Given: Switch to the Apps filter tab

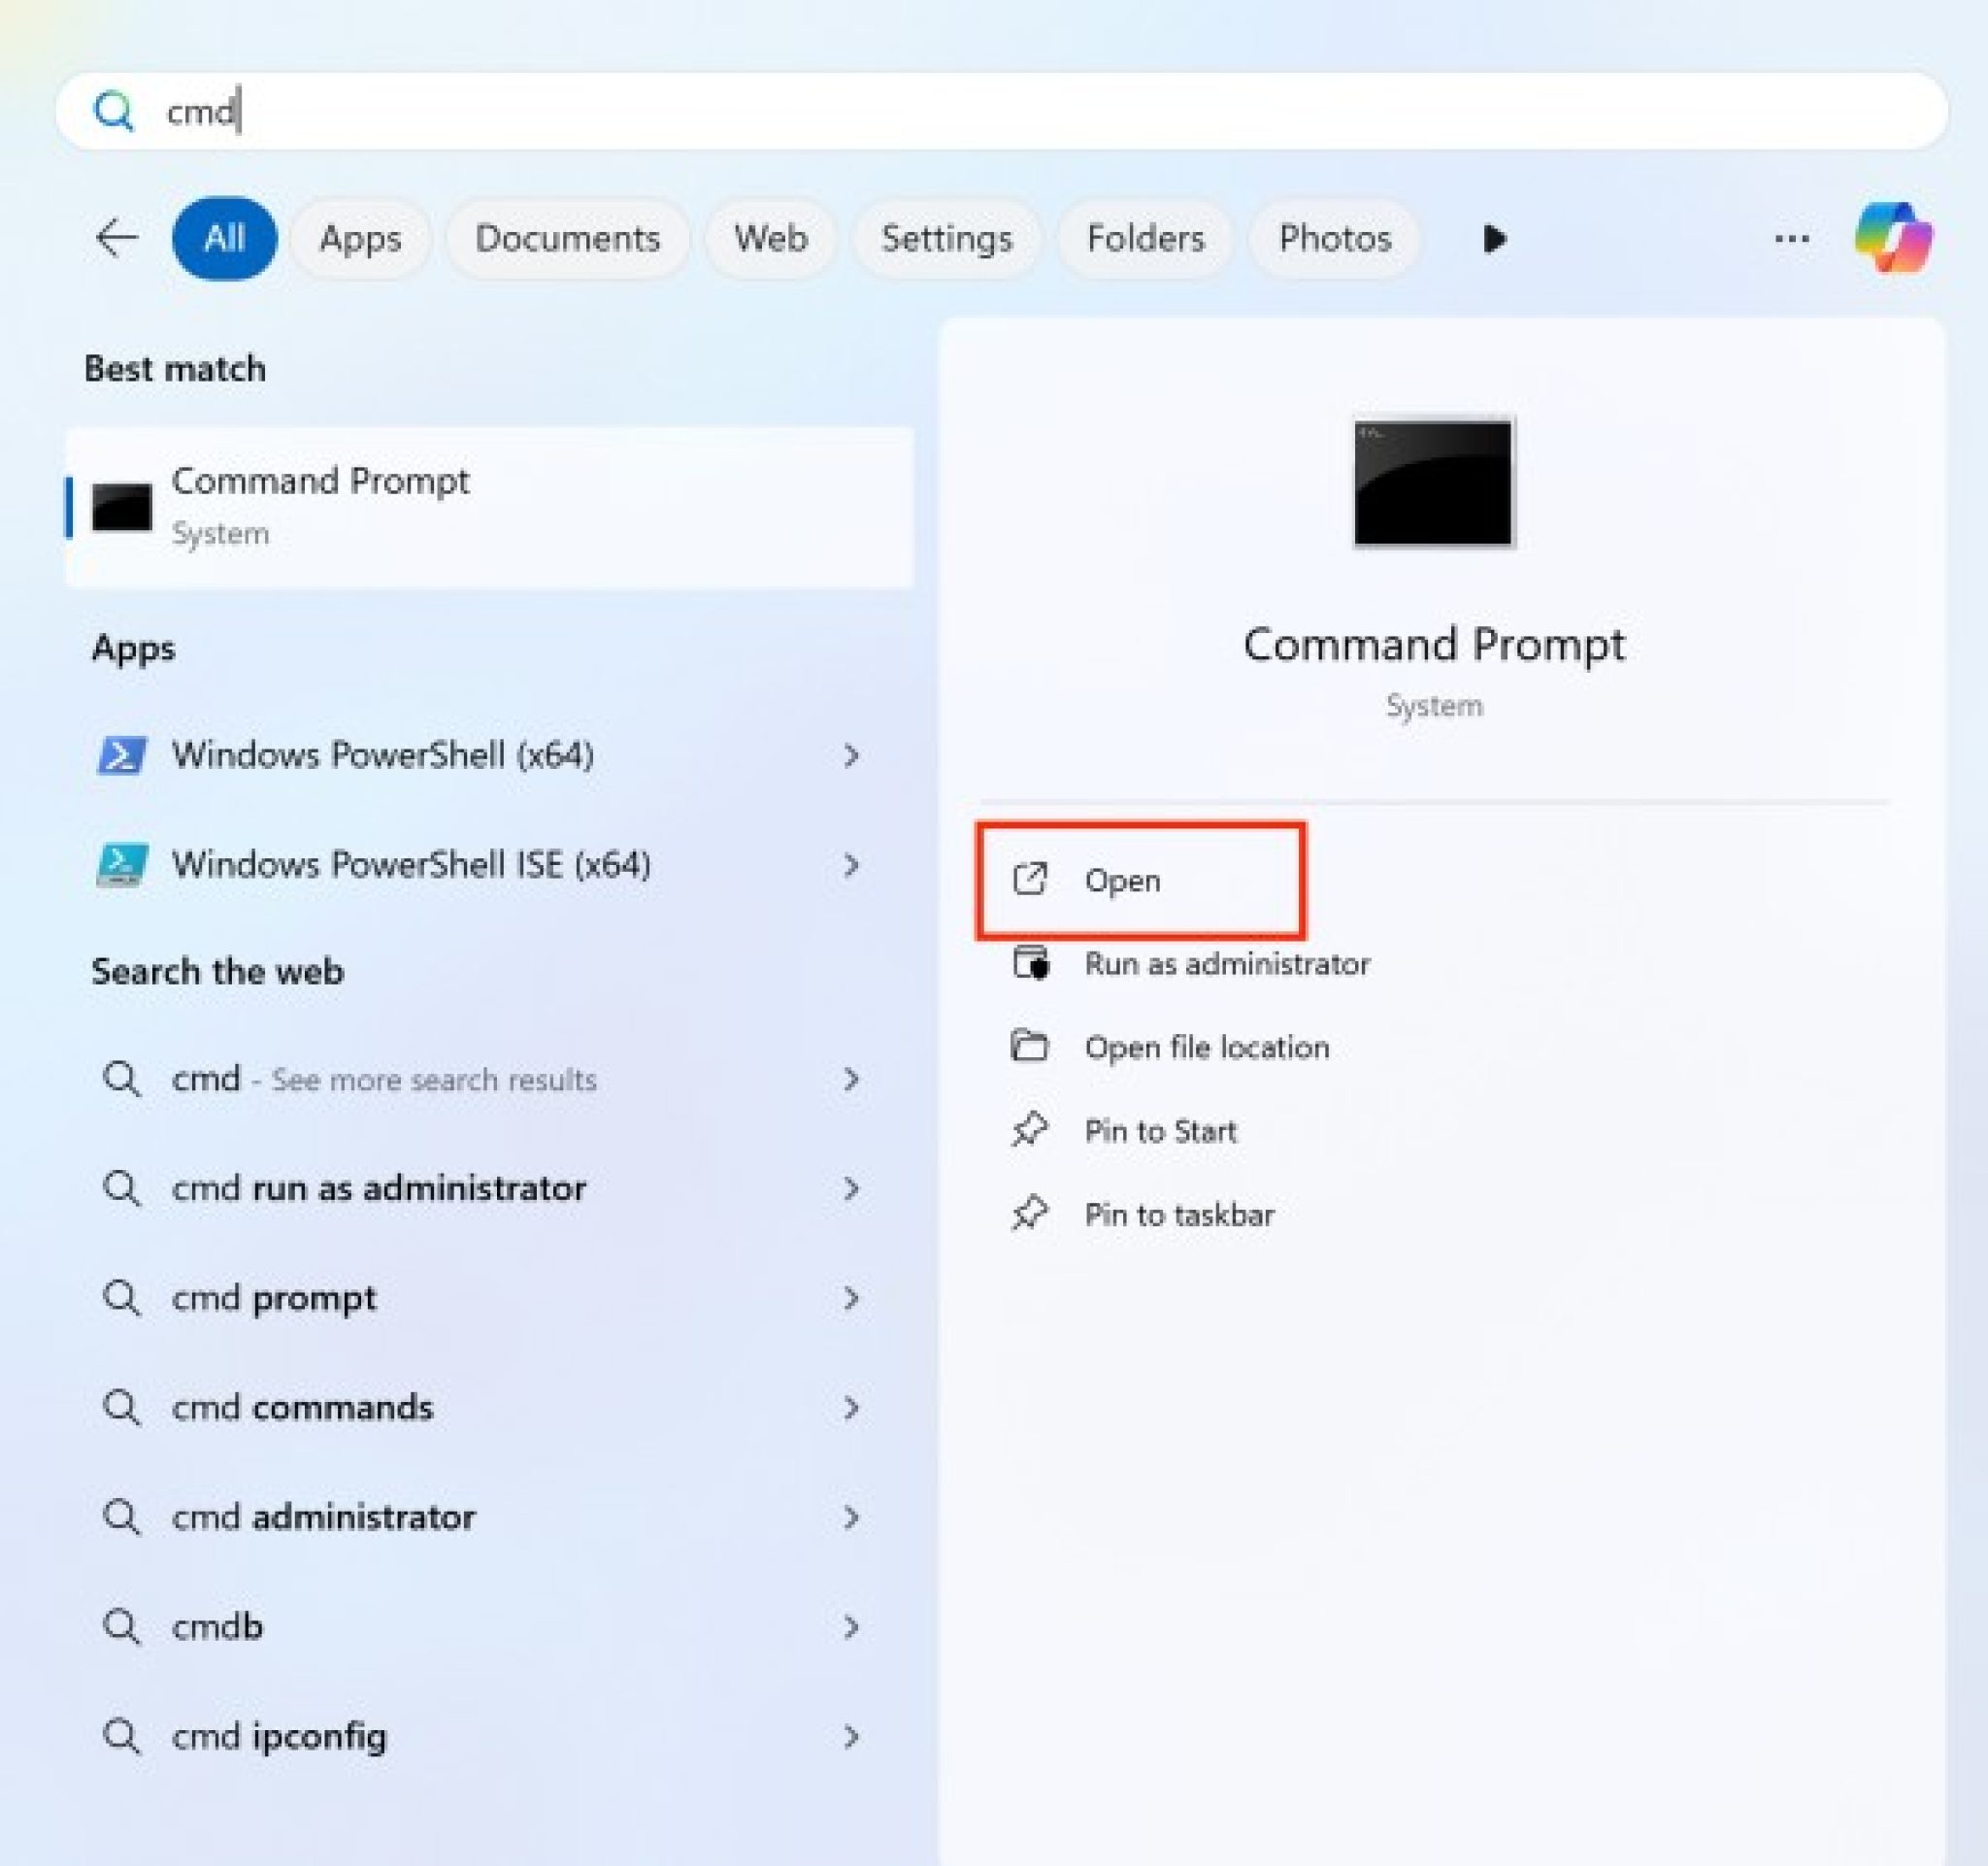Looking at the screenshot, I should click(x=360, y=239).
